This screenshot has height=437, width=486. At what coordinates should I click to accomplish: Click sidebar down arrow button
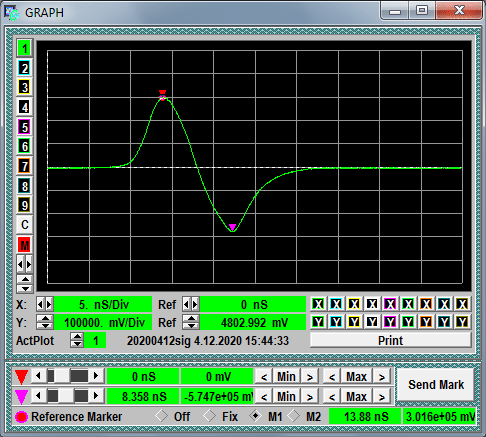(x=25, y=288)
